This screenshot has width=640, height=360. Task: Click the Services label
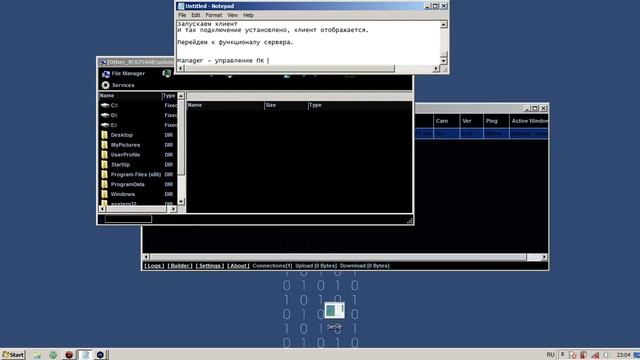tap(123, 85)
